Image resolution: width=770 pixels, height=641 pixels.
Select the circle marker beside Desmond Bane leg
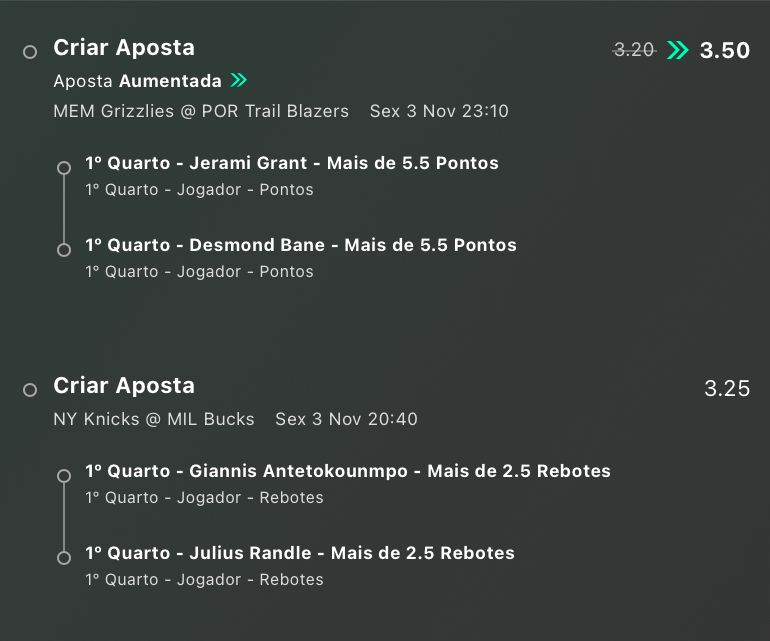click(x=64, y=250)
